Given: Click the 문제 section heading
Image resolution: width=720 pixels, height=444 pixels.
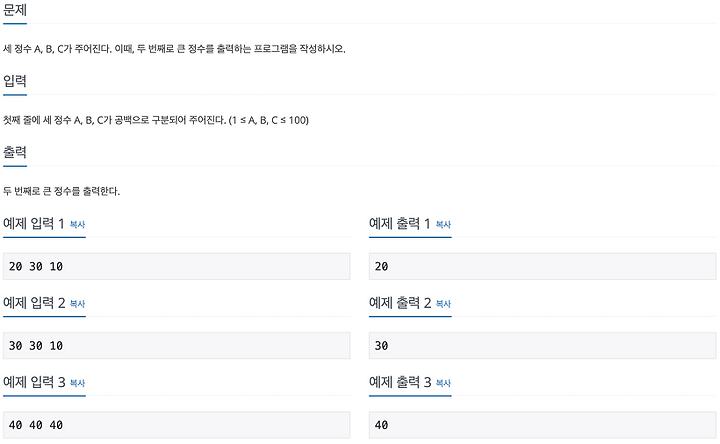Looking at the screenshot, I should point(15,10).
